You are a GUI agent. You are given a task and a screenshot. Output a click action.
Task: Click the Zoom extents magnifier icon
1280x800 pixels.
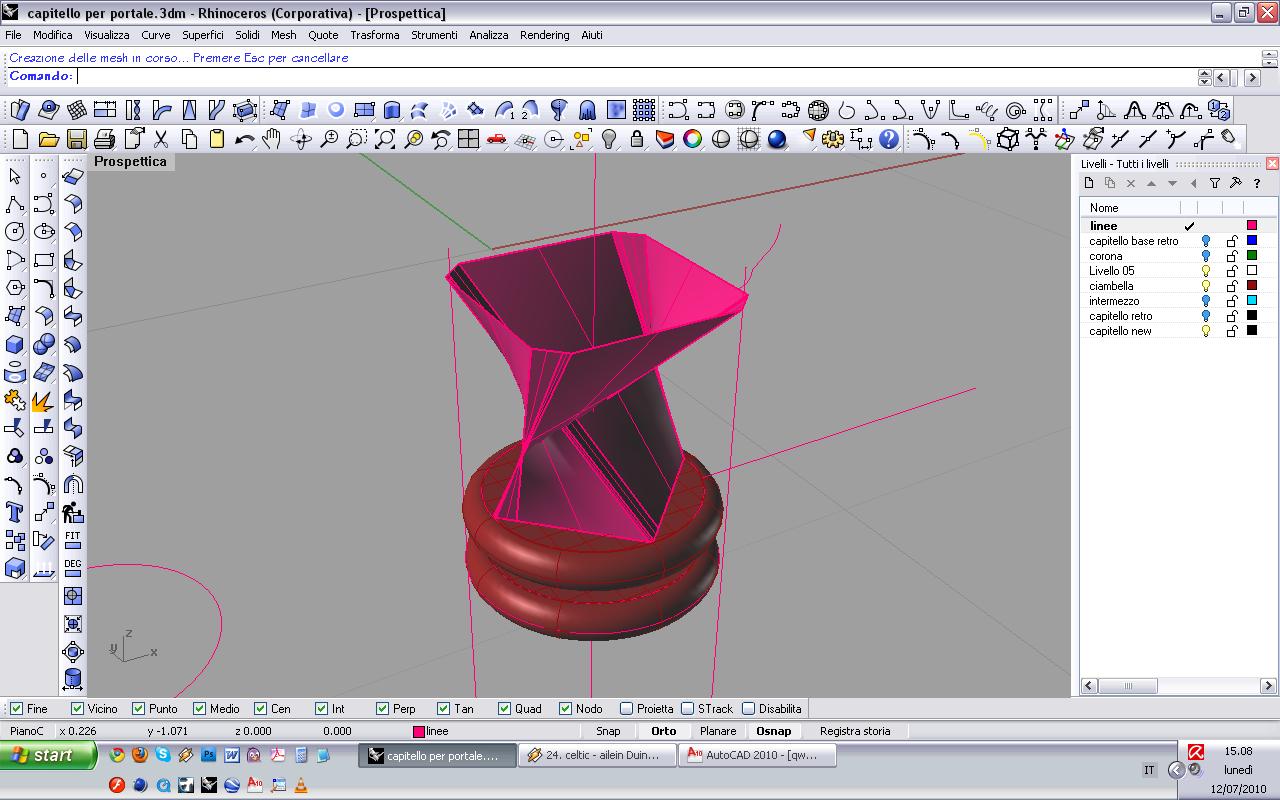385,139
